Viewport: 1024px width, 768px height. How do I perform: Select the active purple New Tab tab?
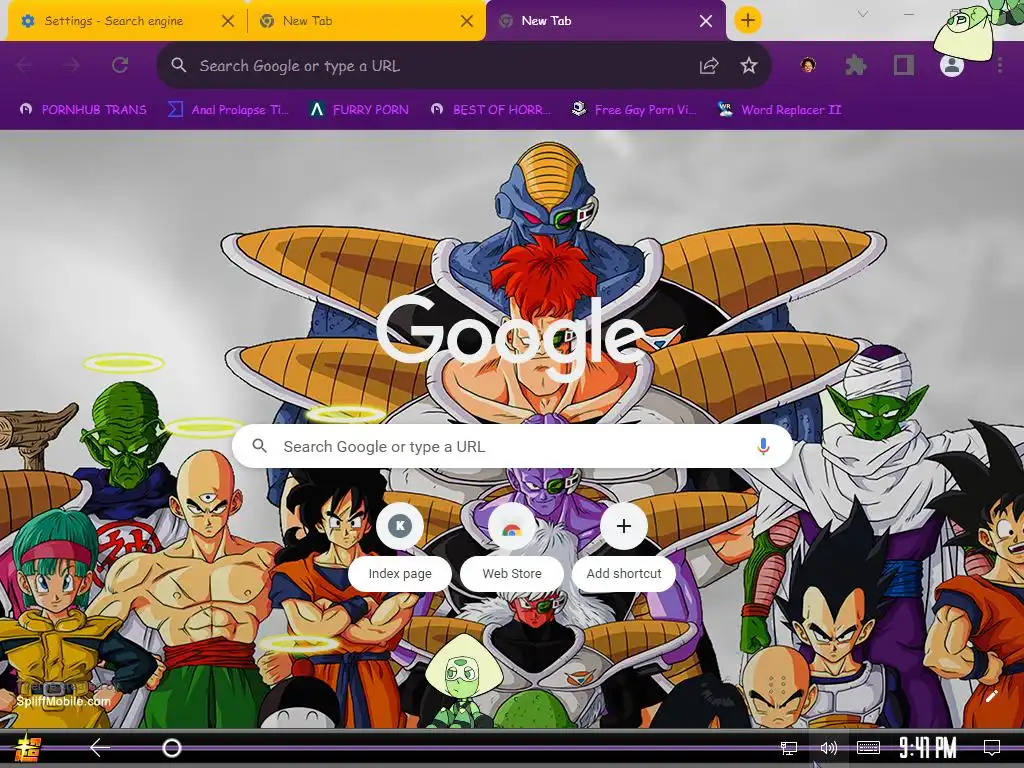point(605,21)
